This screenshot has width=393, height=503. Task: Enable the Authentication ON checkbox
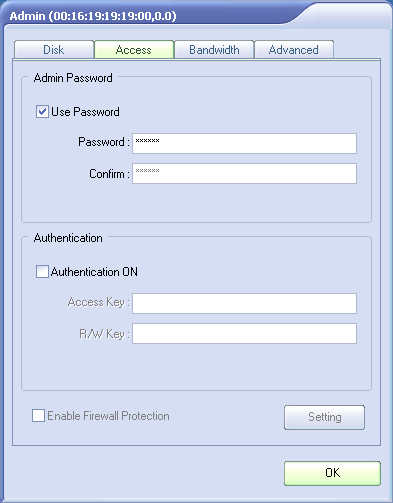[x=42, y=272]
